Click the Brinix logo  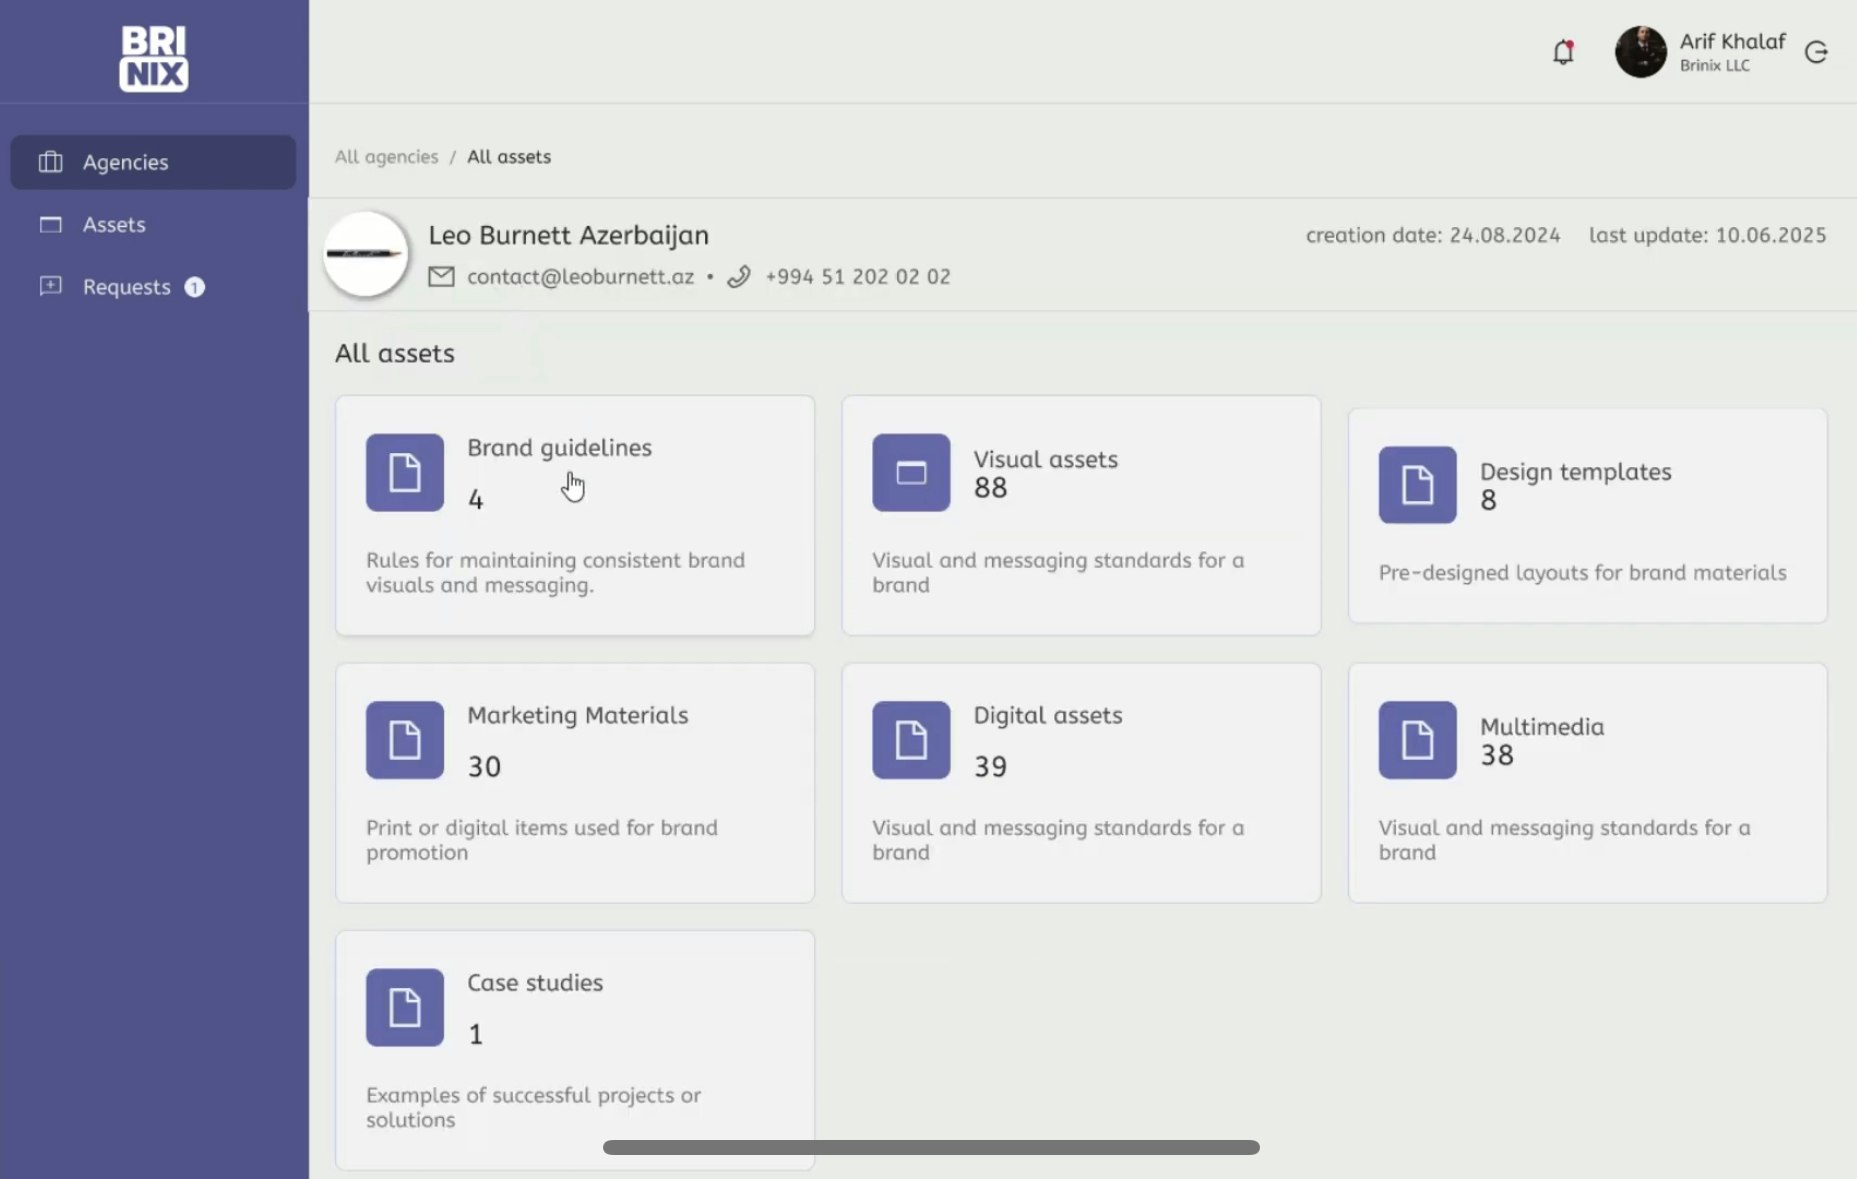pos(154,58)
